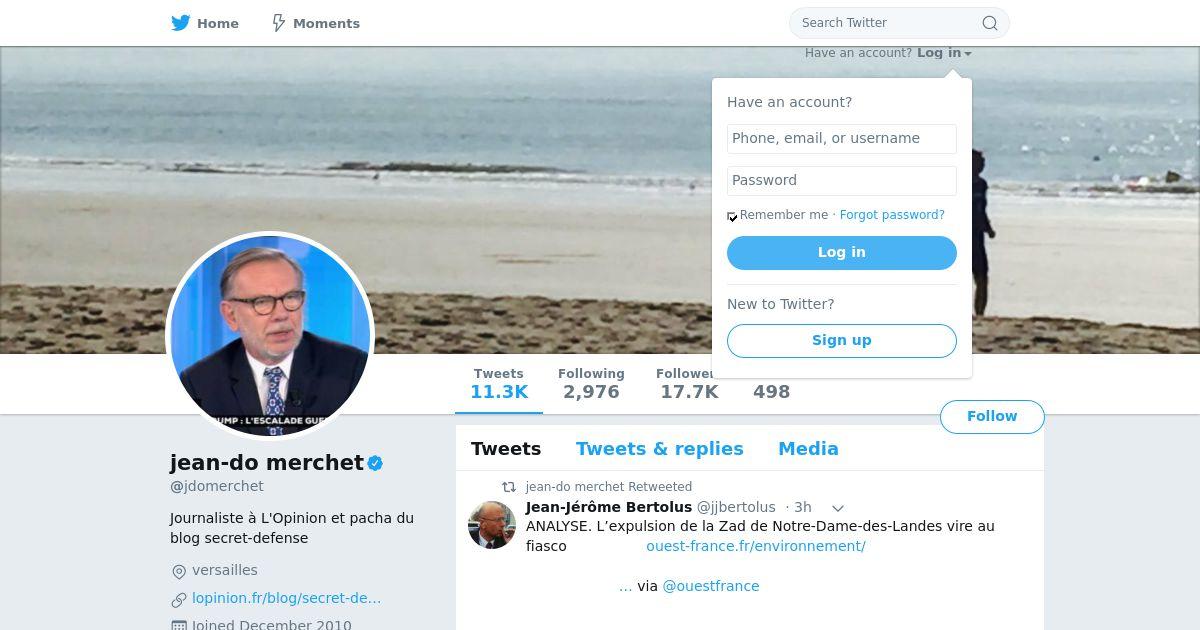This screenshot has width=1200, height=630.
Task: Select the Tweets 11.3K stat tab
Action: coord(498,383)
